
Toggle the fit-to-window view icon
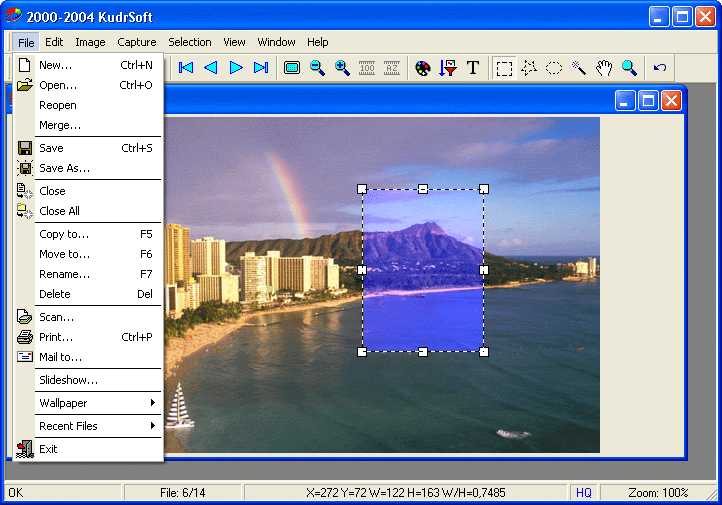click(x=292, y=68)
